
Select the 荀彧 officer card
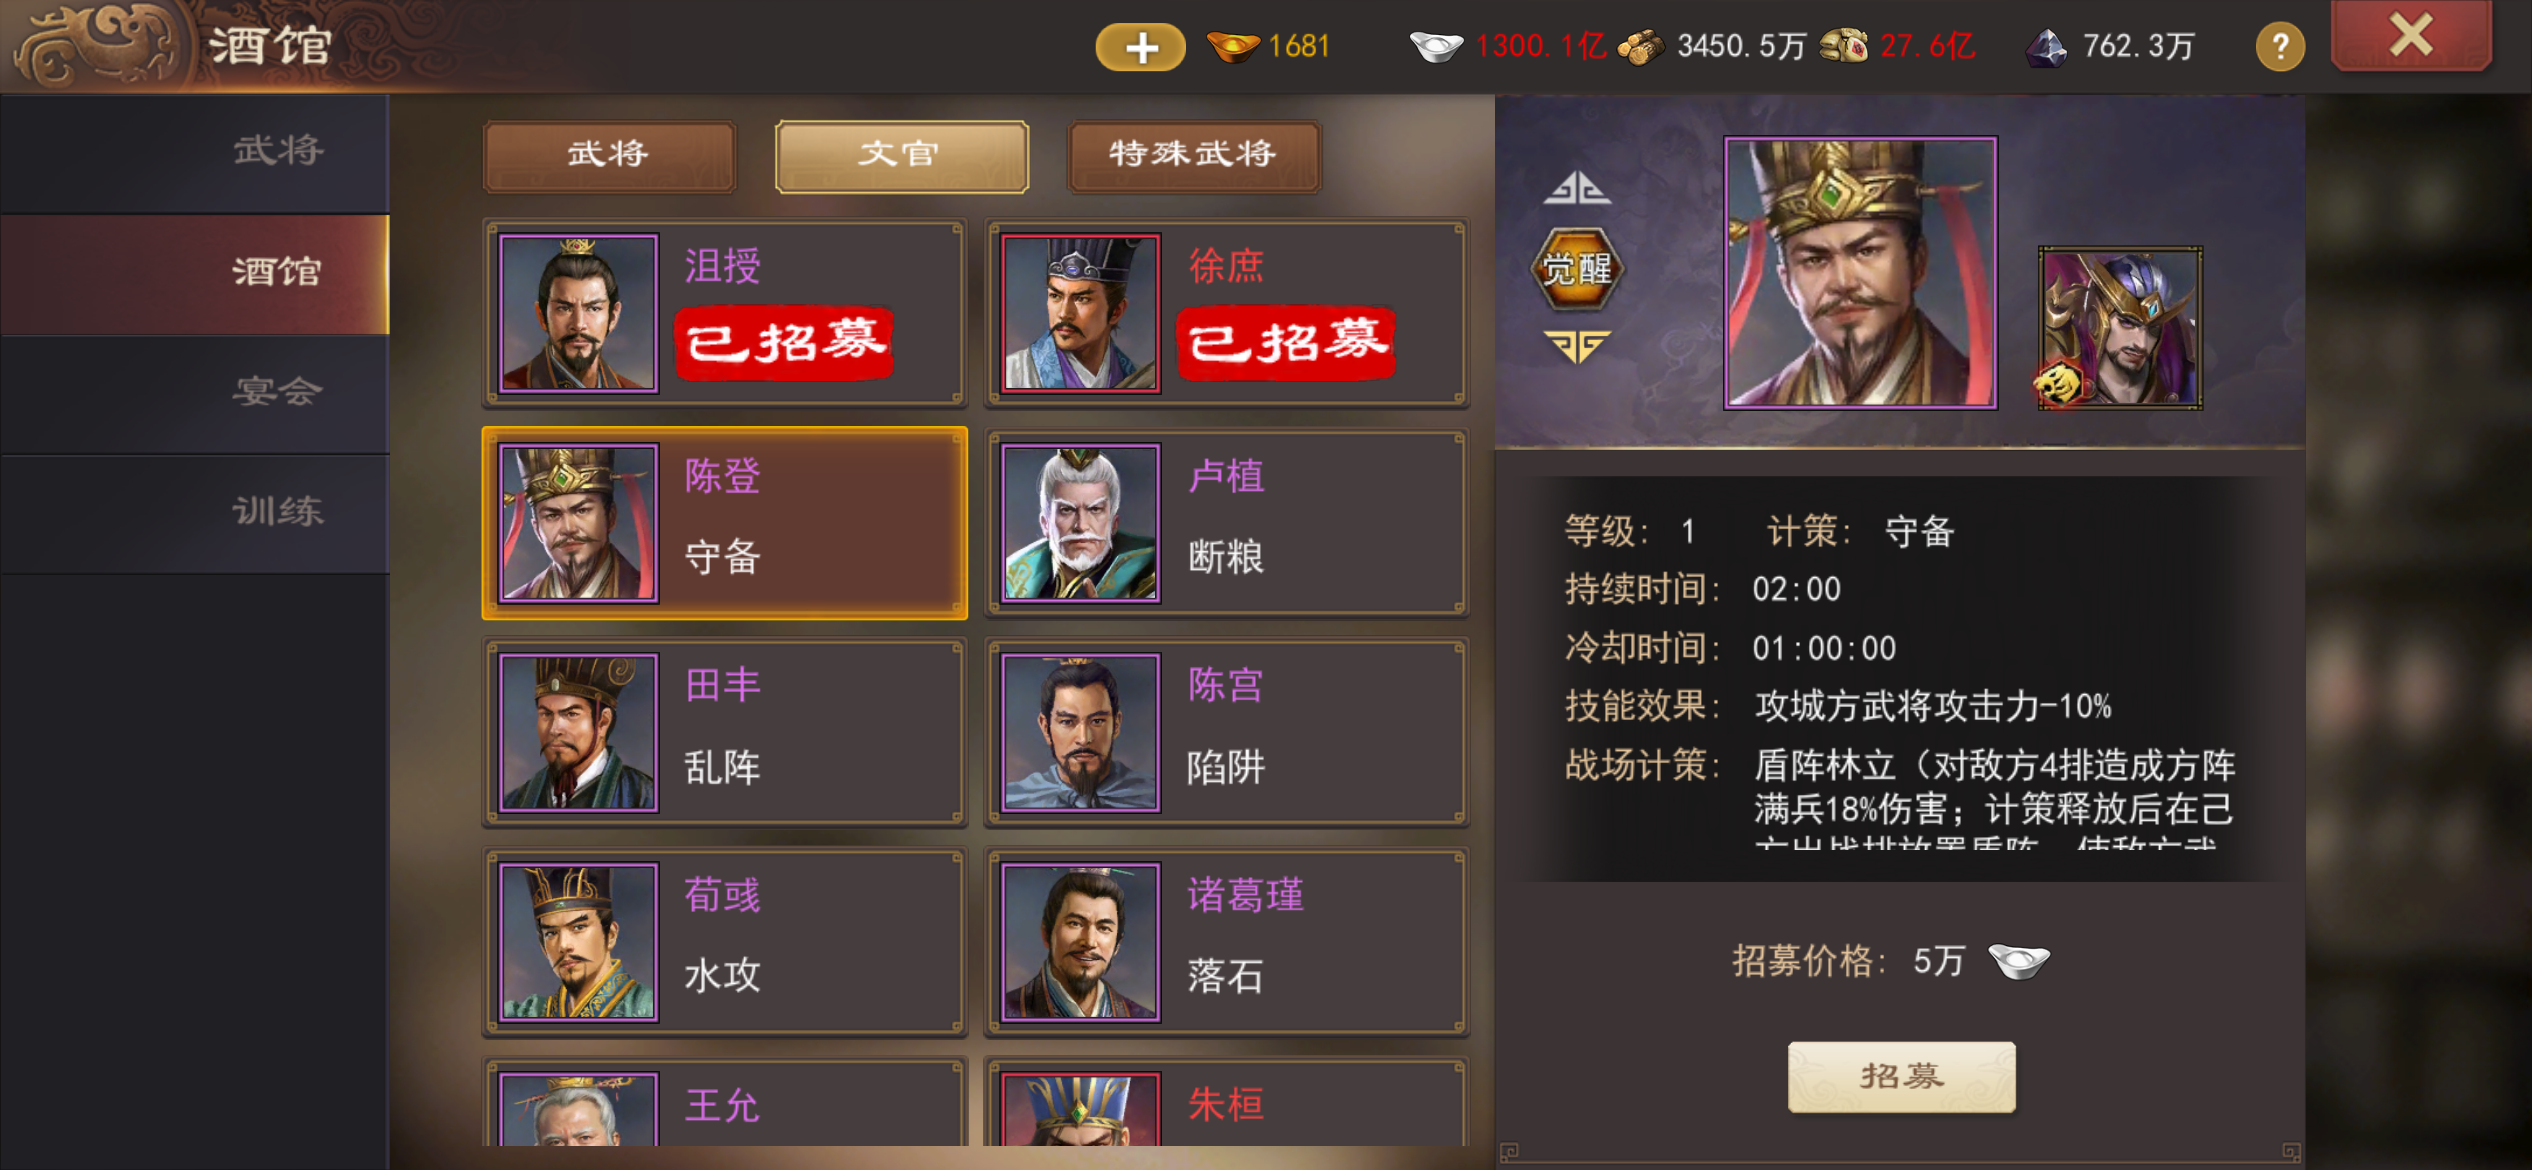(x=725, y=942)
